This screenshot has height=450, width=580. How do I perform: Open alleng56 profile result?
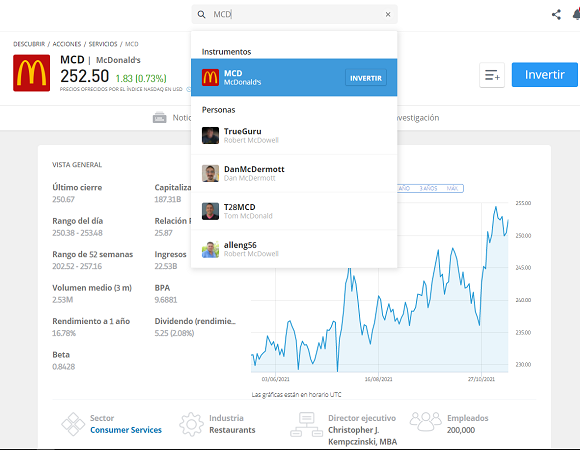[294, 249]
